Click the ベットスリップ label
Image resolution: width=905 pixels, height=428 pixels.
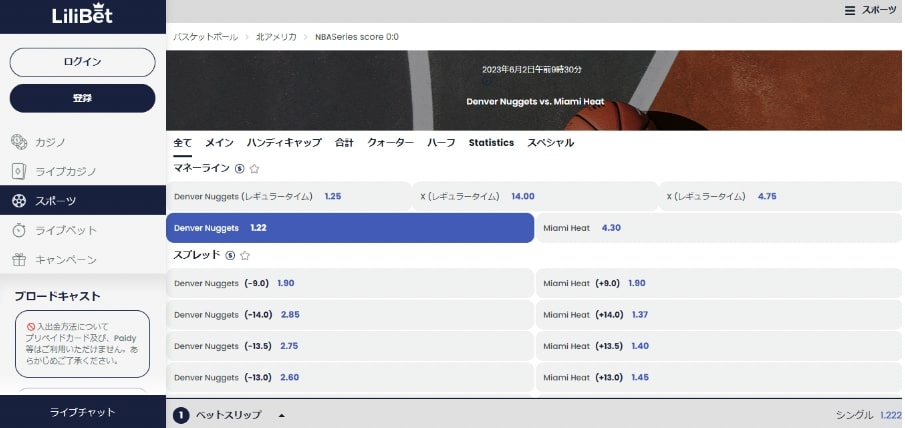click(229, 415)
